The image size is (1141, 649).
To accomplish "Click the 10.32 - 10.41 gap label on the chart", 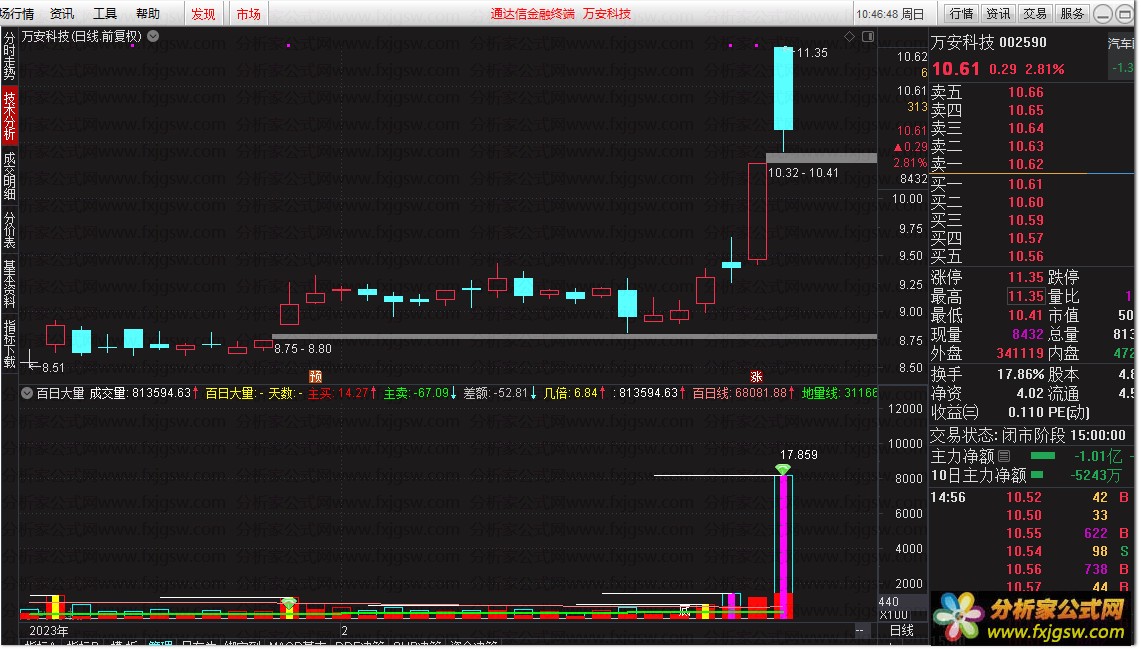I will point(803,172).
